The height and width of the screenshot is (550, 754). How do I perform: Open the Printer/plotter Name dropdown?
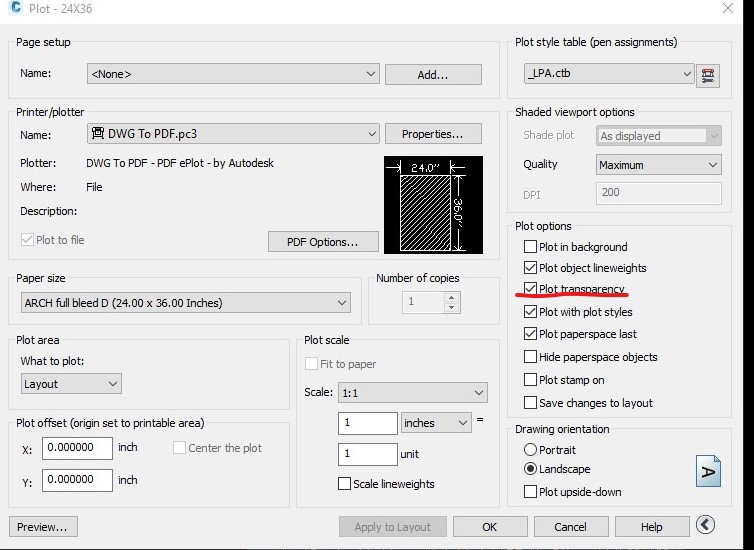click(233, 134)
